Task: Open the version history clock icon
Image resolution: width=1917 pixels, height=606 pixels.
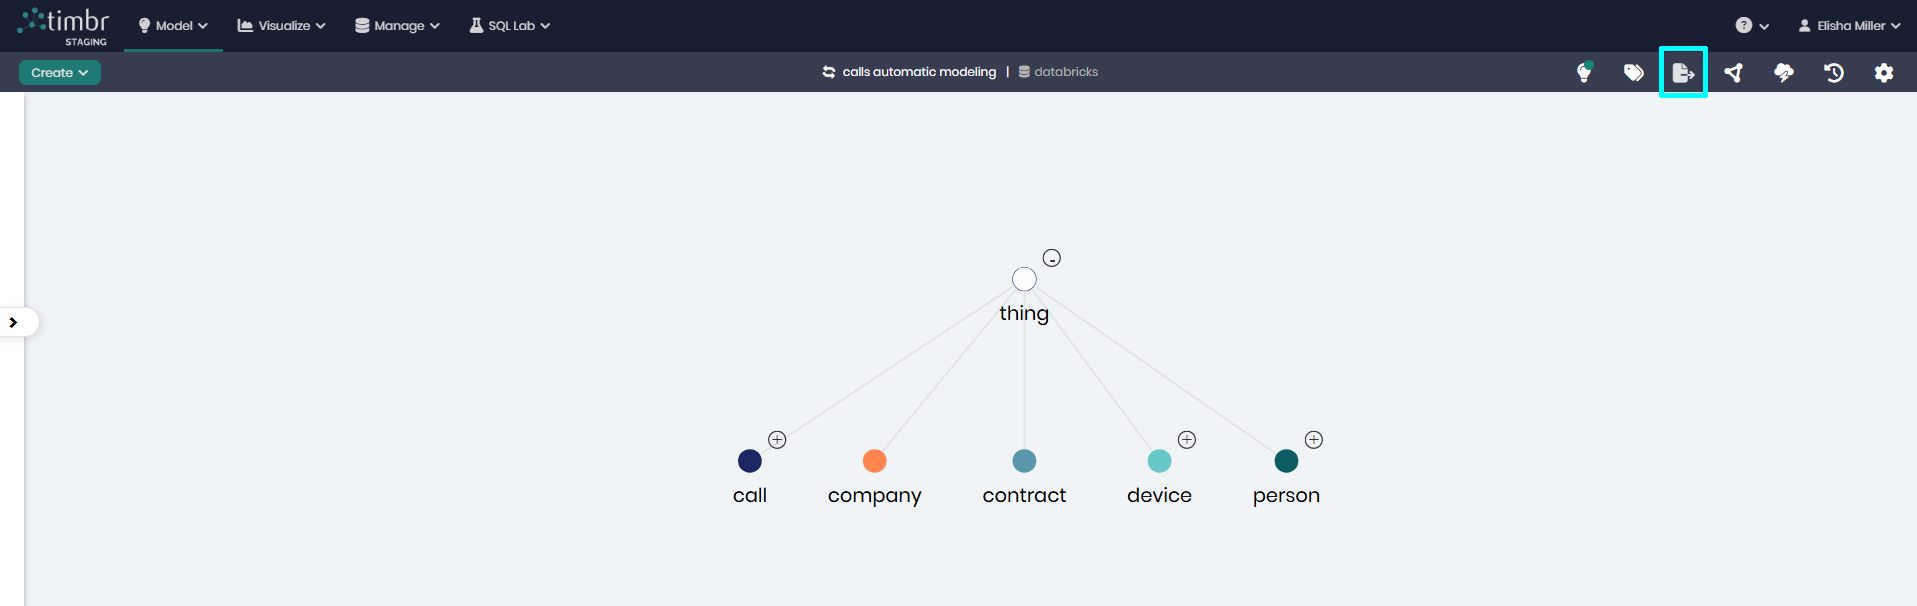Action: [x=1833, y=72]
